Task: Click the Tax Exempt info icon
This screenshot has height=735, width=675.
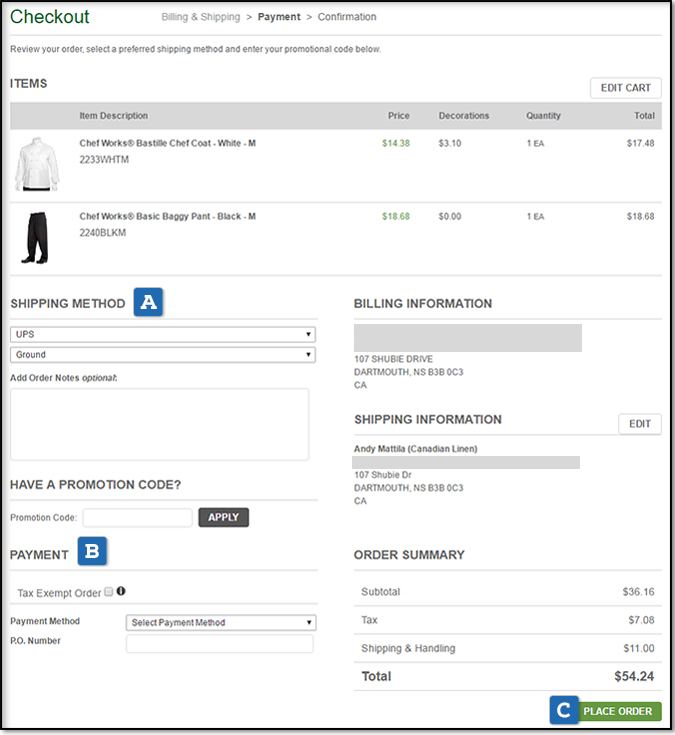Action: pyautogui.click(x=121, y=592)
